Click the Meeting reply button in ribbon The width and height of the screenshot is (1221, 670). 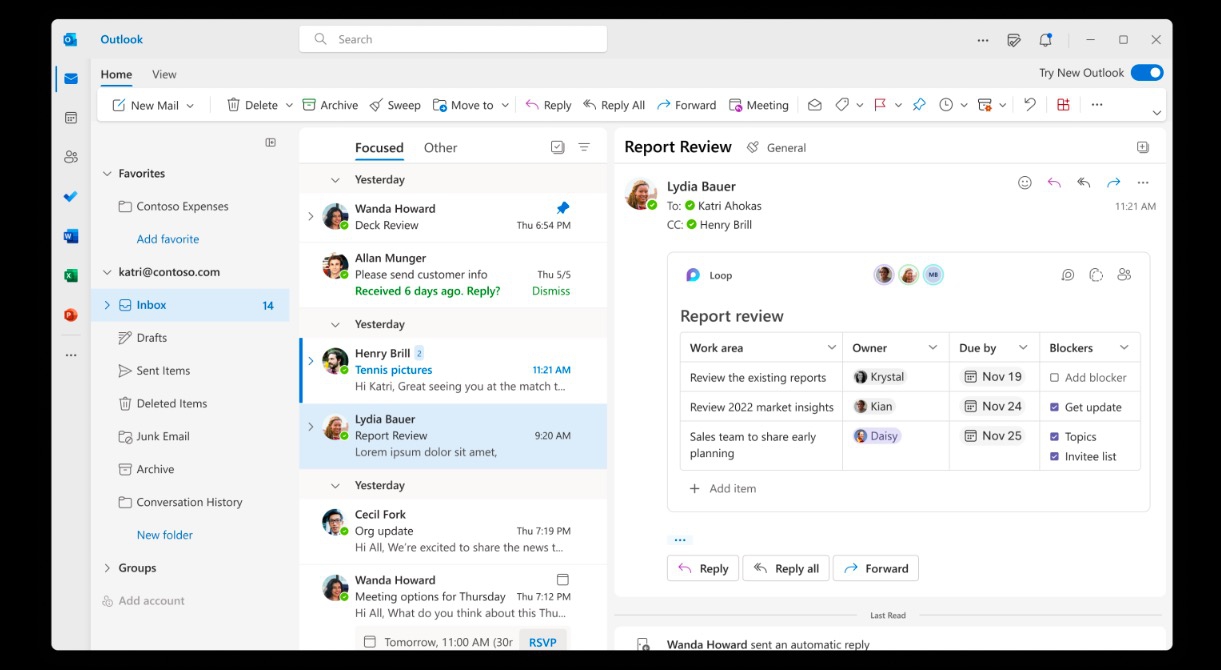pyautogui.click(x=758, y=105)
